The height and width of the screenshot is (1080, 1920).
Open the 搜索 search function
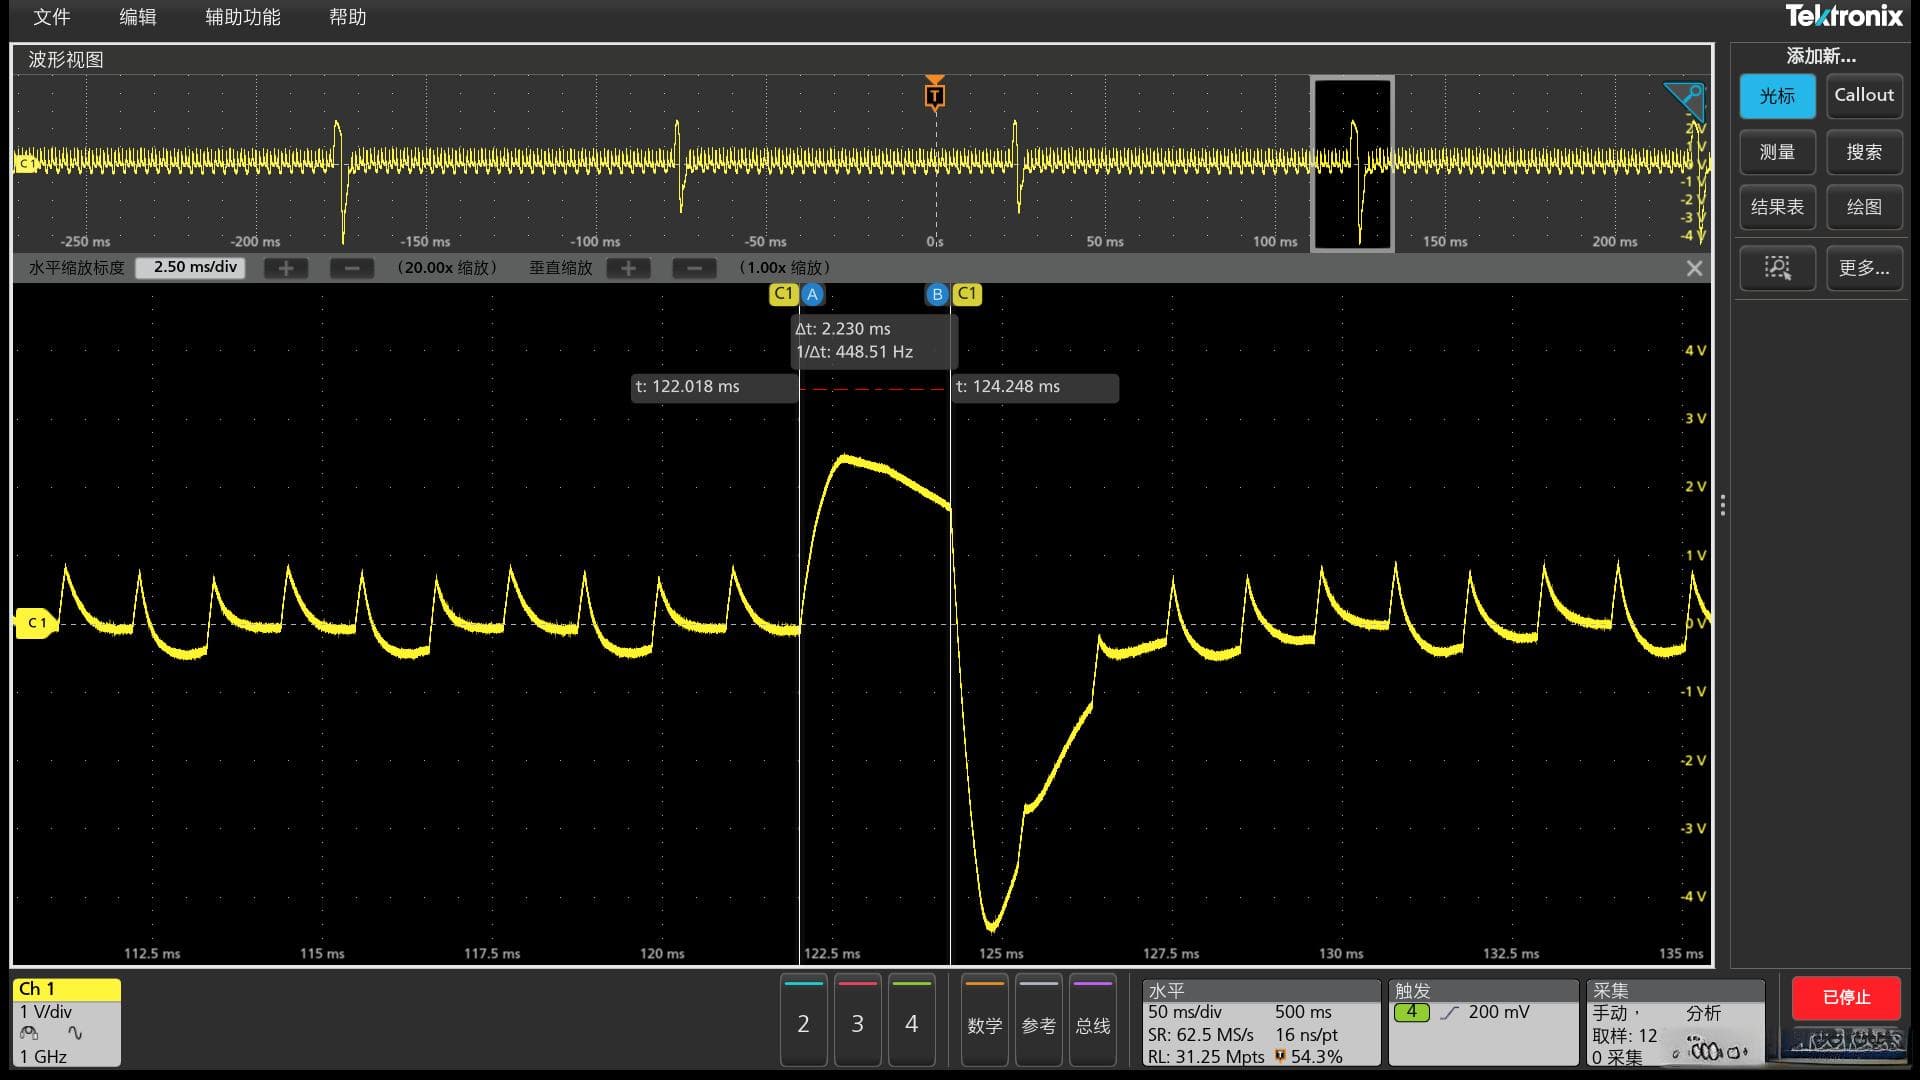[1864, 152]
